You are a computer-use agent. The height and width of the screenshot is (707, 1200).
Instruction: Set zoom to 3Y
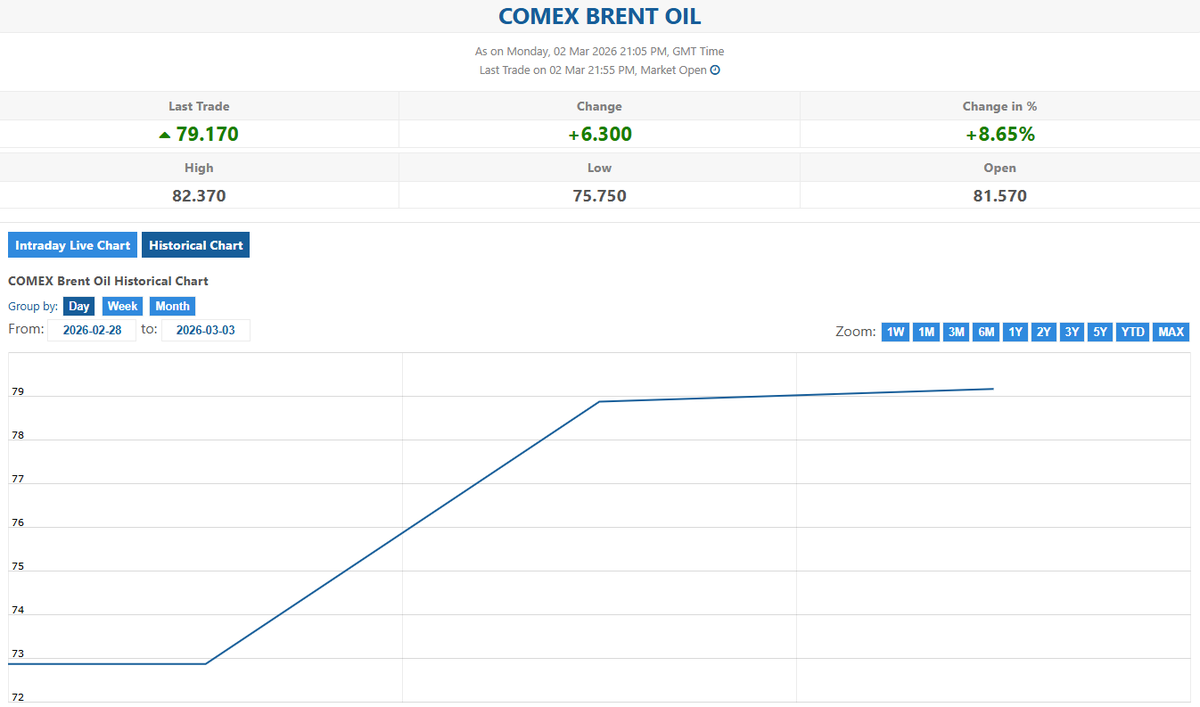[1072, 332]
